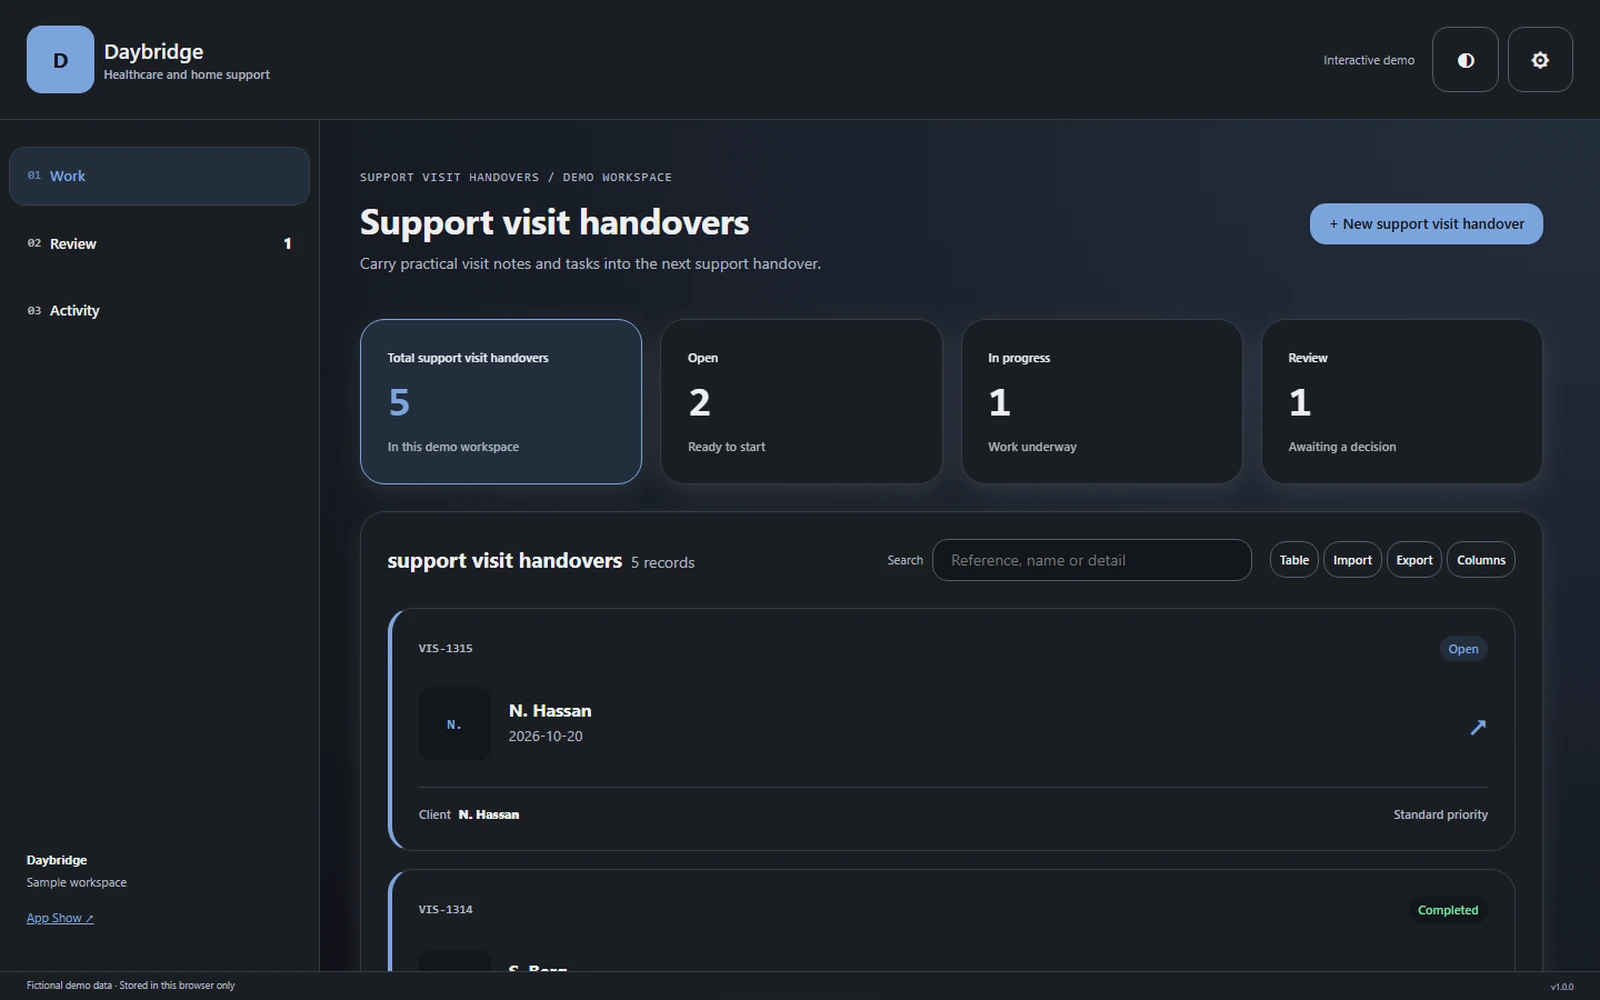This screenshot has width=1600, height=1000.
Task: Switch to Table view
Action: pyautogui.click(x=1294, y=560)
